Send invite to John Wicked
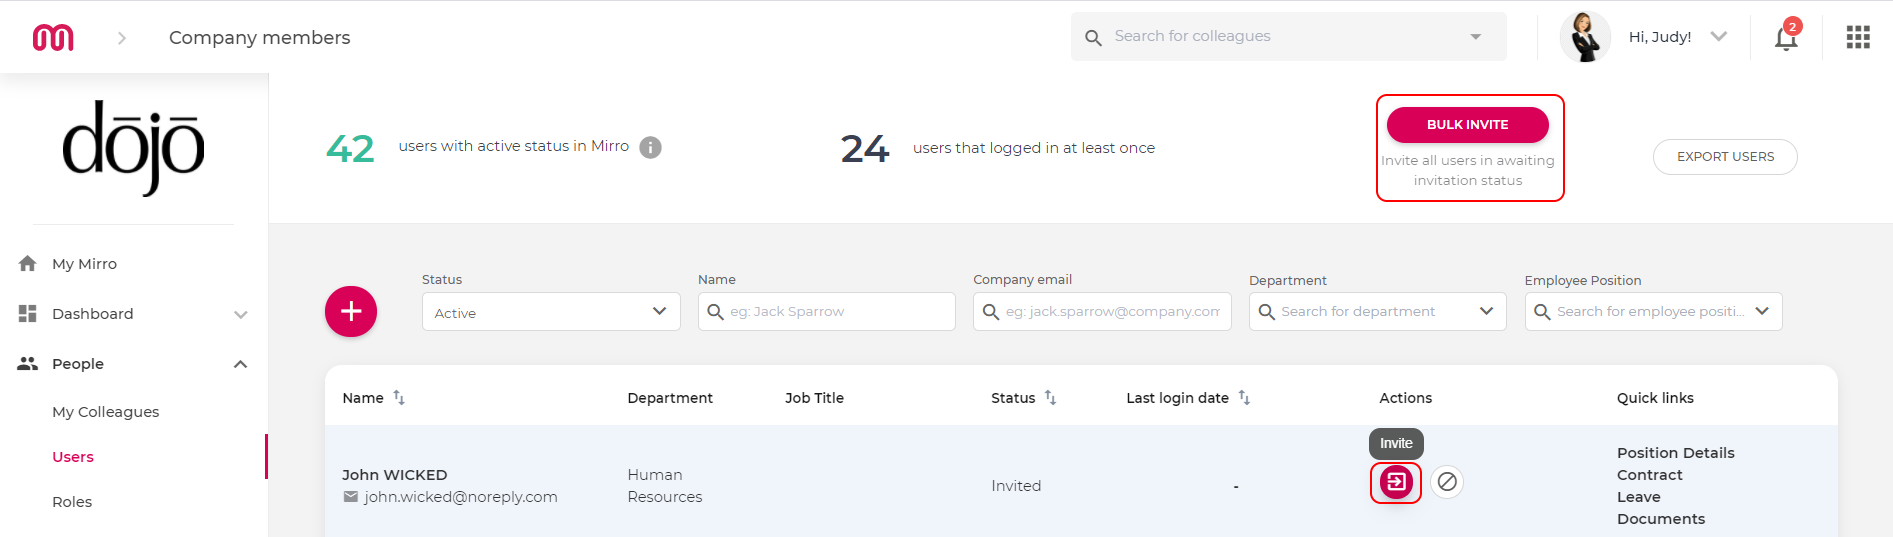Screen dimensions: 1893x537 coord(1396,482)
